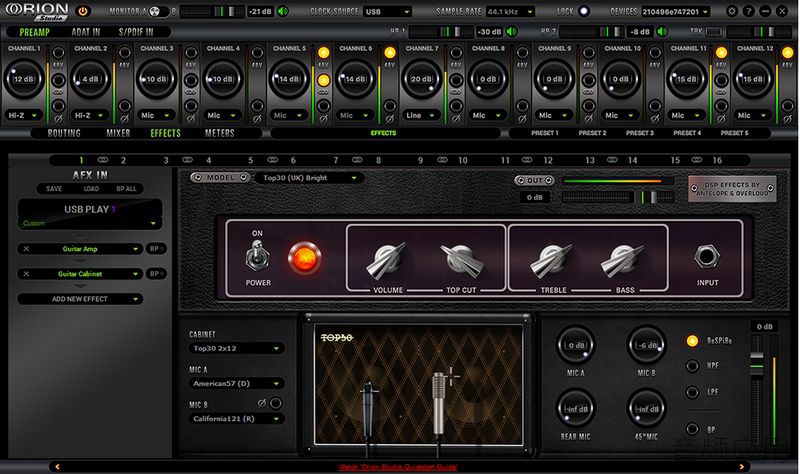Open the Top30 (UK) Bright model dropdown
800x474 pixels.
coord(309,178)
